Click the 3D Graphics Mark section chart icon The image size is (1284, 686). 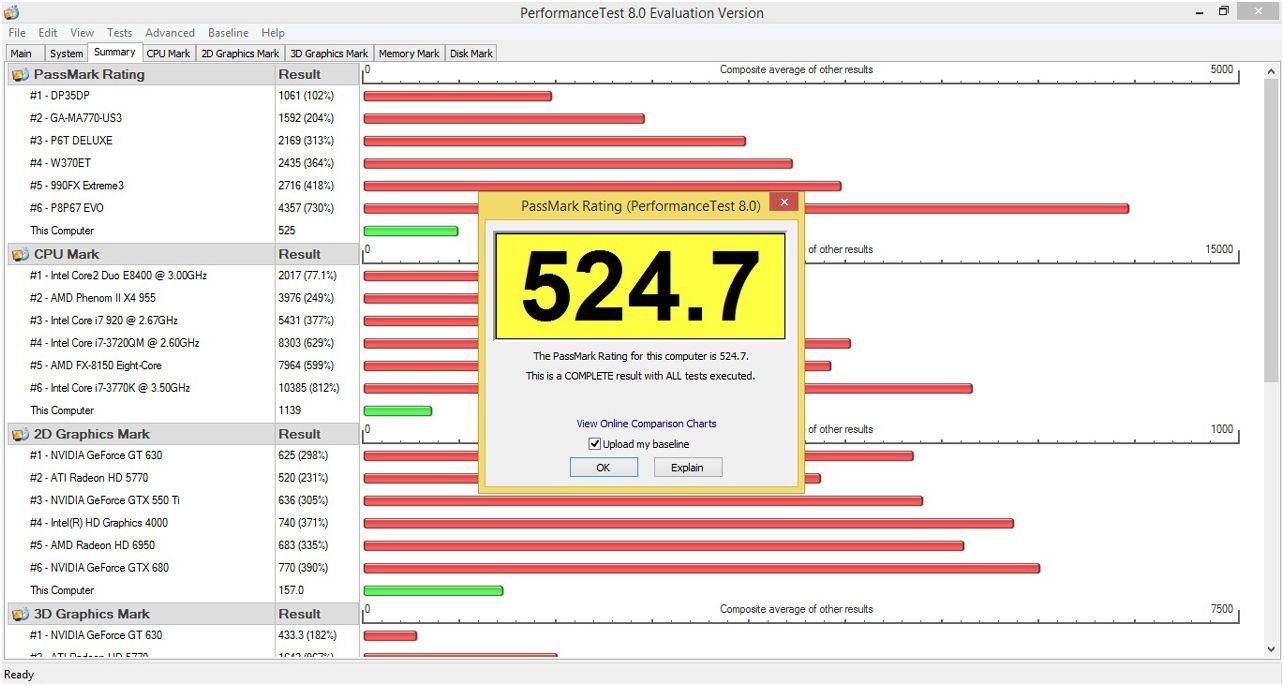[x=21, y=613]
